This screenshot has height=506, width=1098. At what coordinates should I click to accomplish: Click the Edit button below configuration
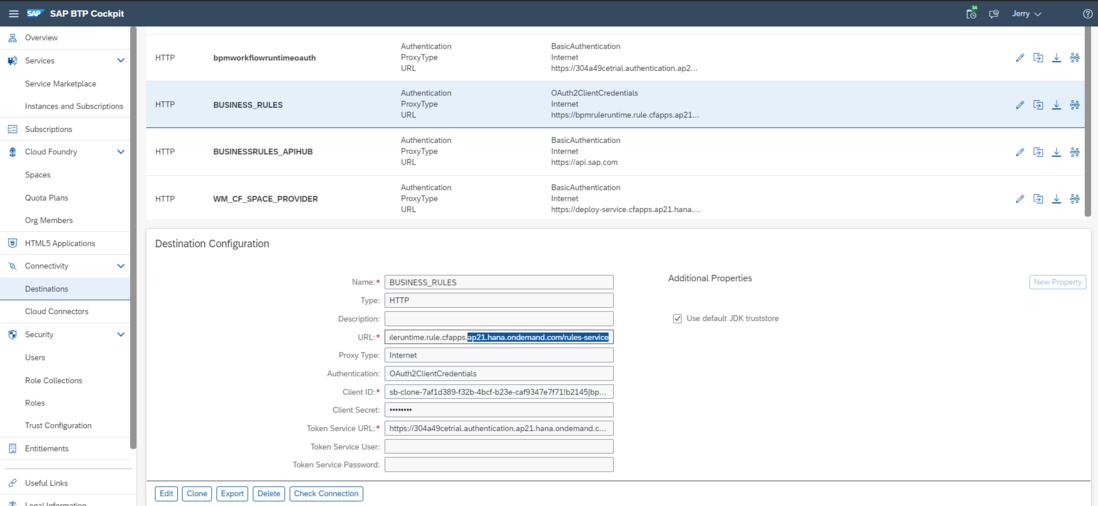pos(166,493)
